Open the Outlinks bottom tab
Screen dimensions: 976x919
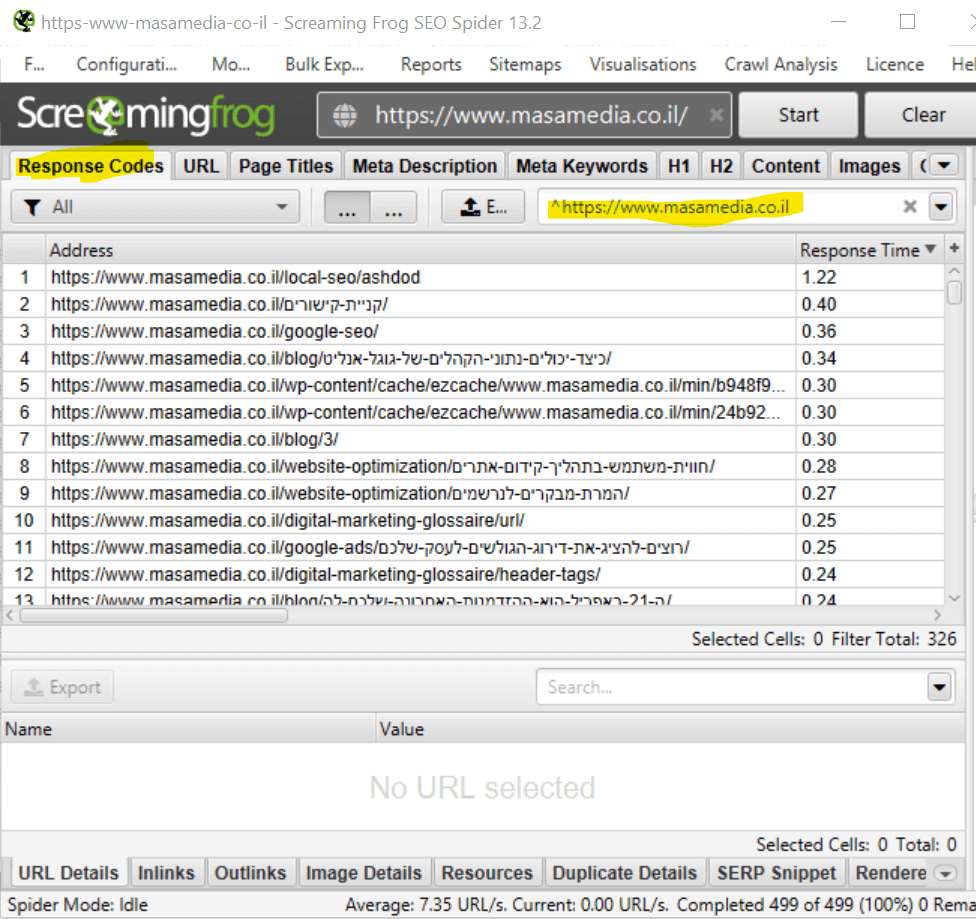[250, 873]
